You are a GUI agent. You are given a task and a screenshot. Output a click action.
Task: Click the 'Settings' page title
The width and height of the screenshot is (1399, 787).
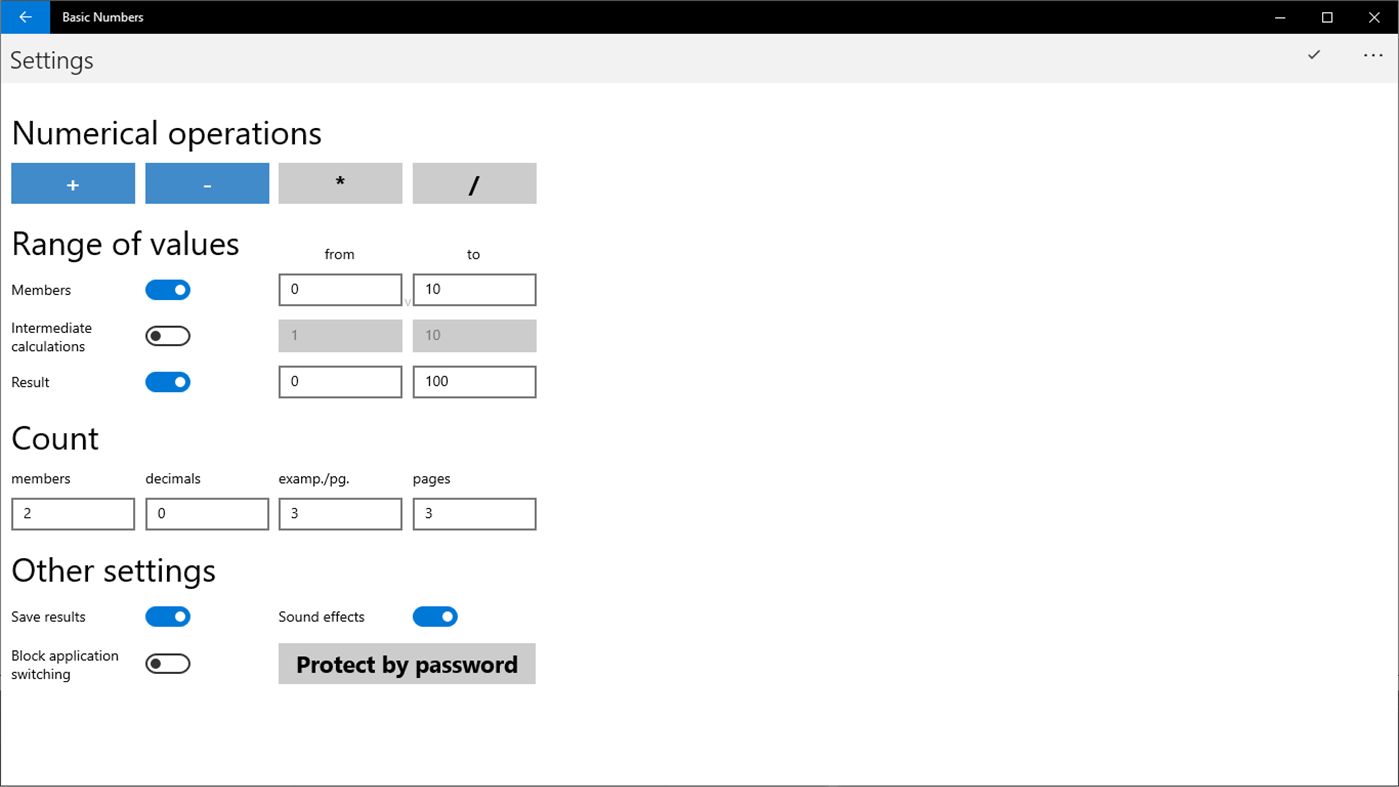(x=52, y=61)
